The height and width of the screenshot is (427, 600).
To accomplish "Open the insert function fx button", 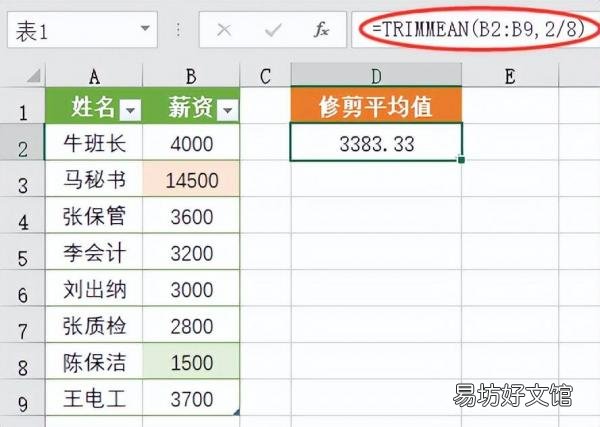I will [321, 30].
